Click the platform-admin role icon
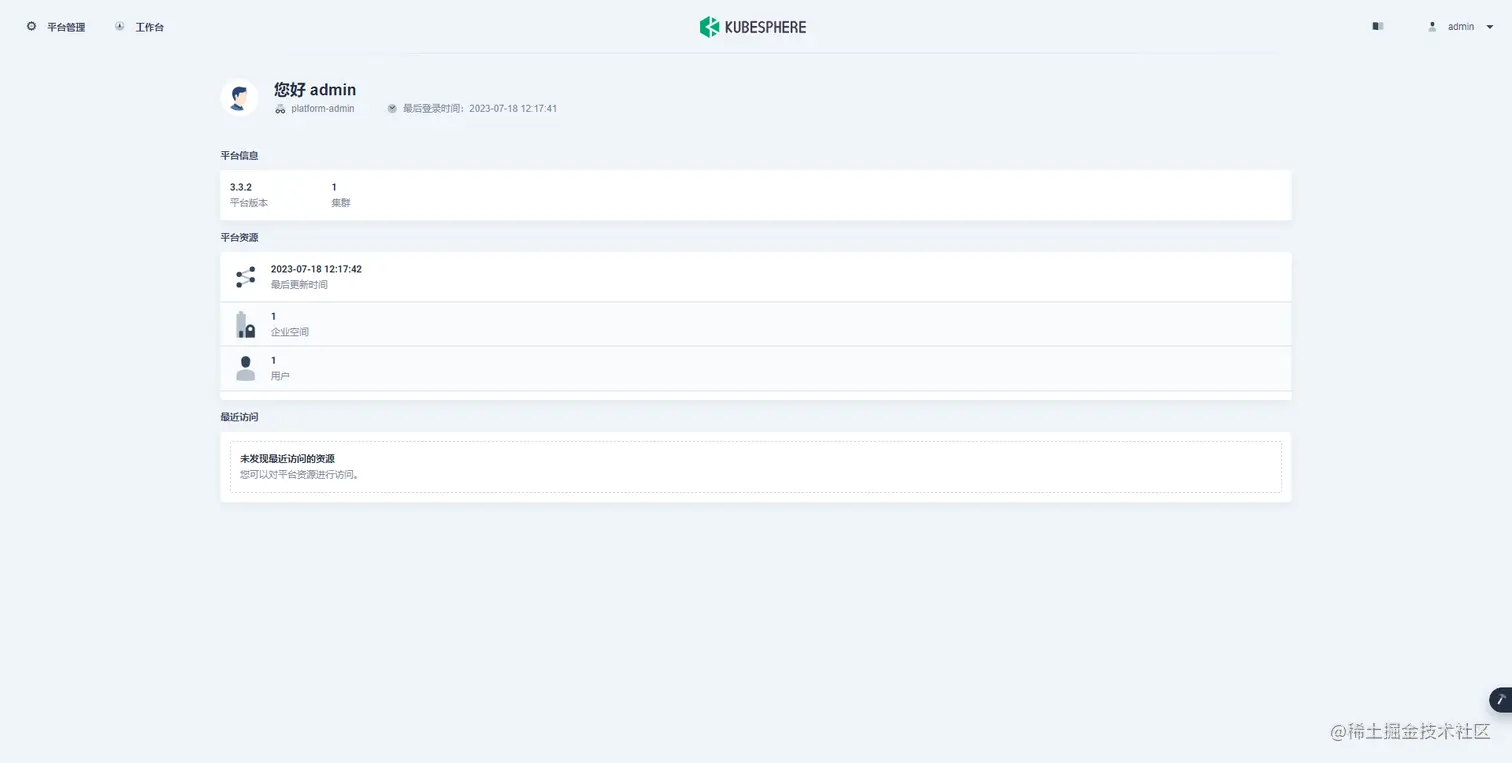This screenshot has height=763, width=1512. click(x=280, y=109)
